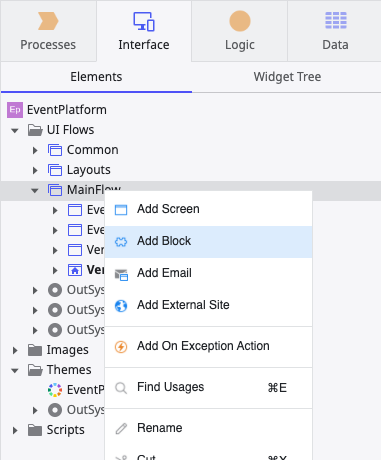Viewport: 381px width, 460px height.
Task: Choose Add Screen from context menu
Action: [x=208, y=209]
